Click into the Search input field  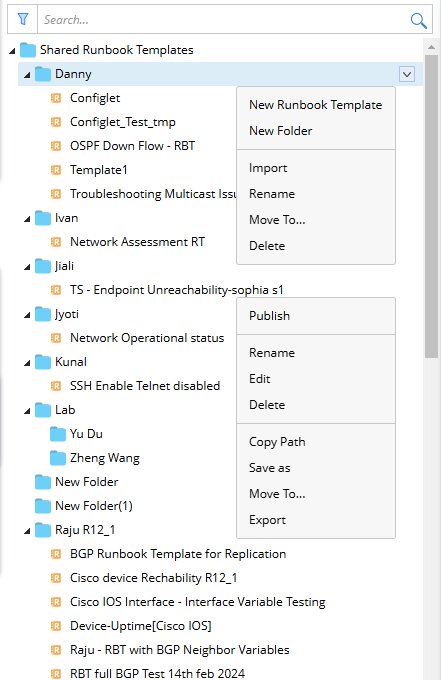(x=221, y=20)
